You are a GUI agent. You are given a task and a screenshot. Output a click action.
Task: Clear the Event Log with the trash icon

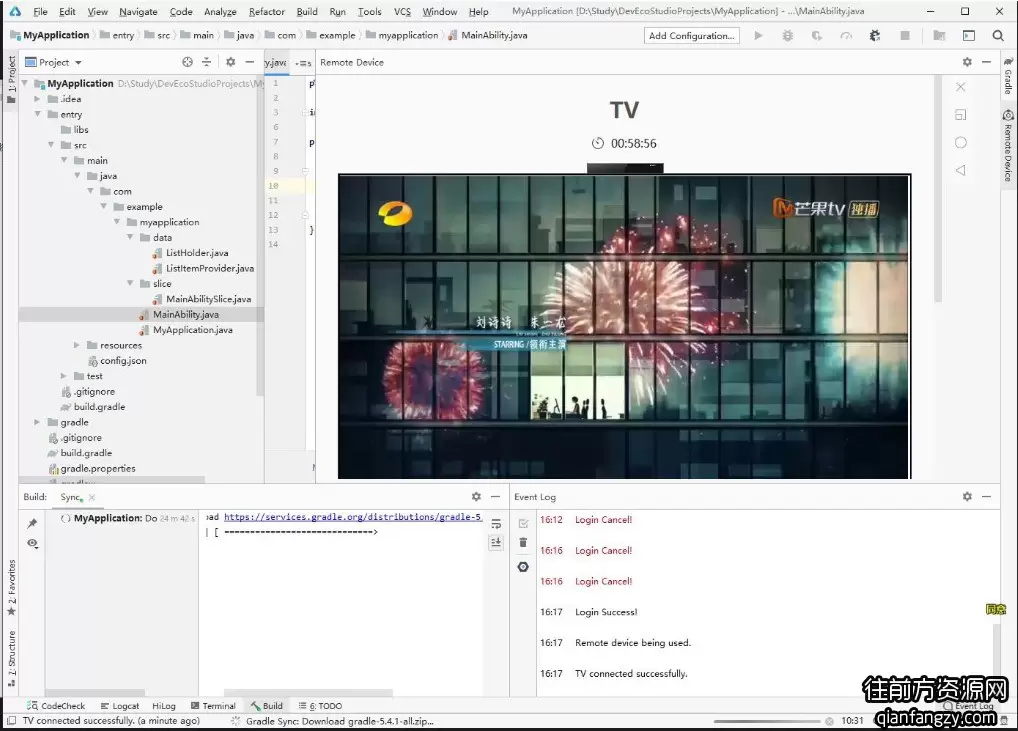[x=523, y=543]
